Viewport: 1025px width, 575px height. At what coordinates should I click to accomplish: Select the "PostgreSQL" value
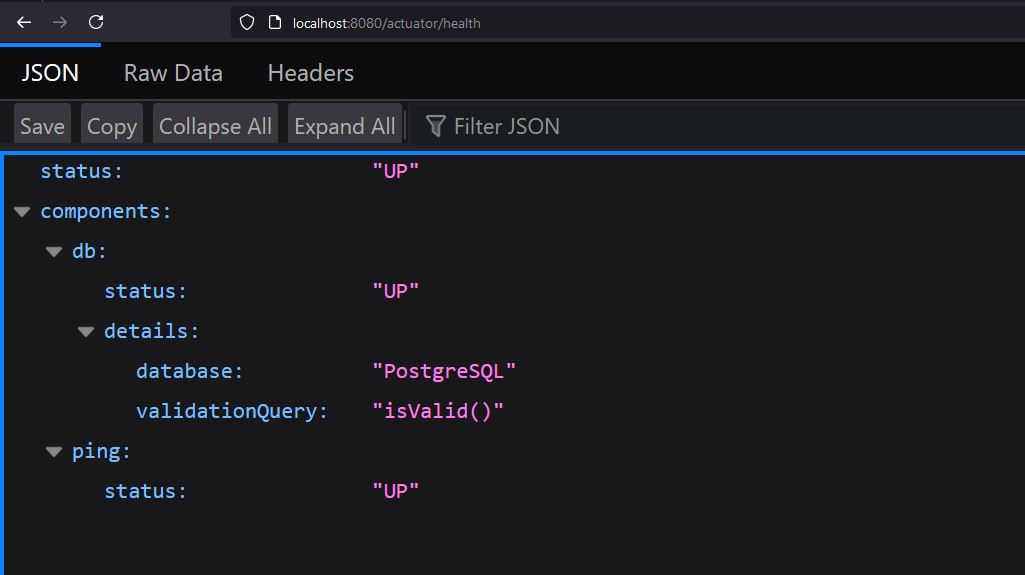coord(444,372)
